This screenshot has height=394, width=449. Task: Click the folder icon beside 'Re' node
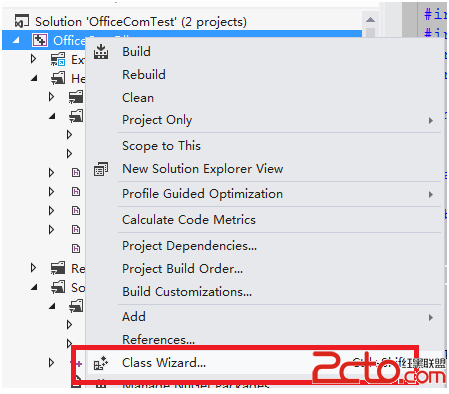pyautogui.click(x=58, y=268)
